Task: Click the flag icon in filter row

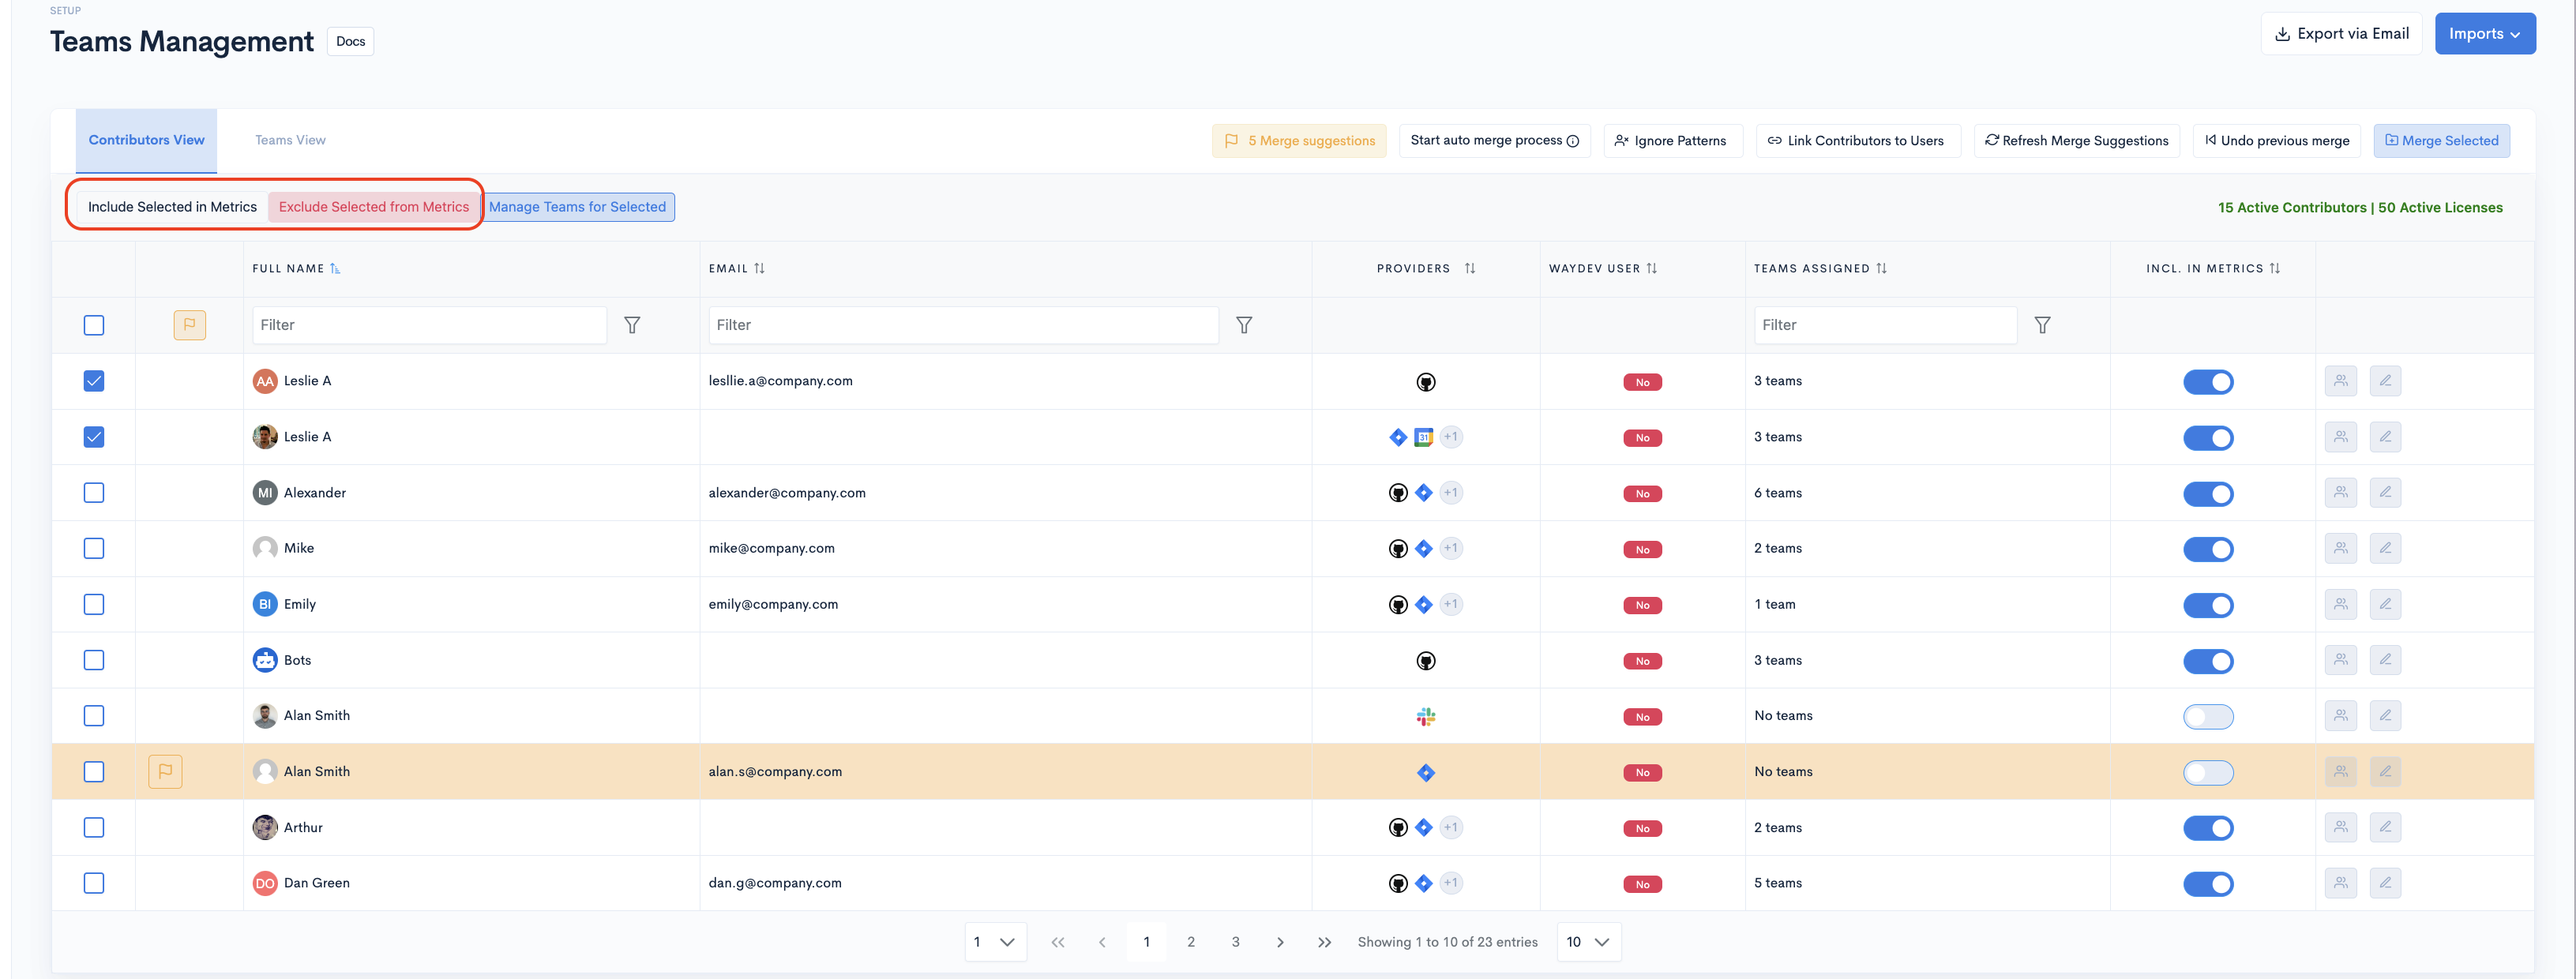Action: 190,325
